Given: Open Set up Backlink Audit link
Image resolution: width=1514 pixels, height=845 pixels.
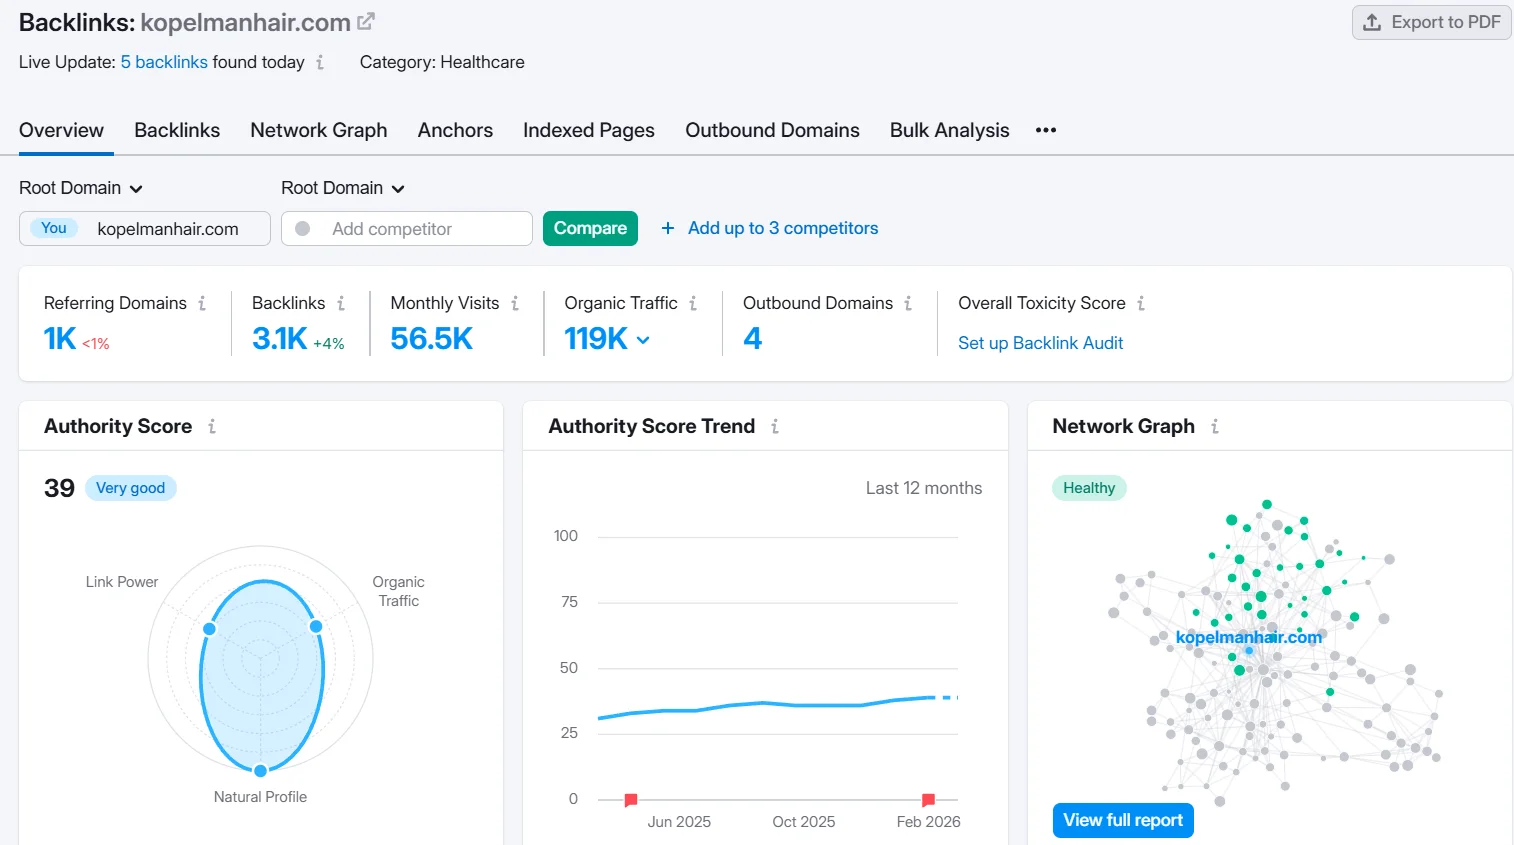Looking at the screenshot, I should 1040,343.
